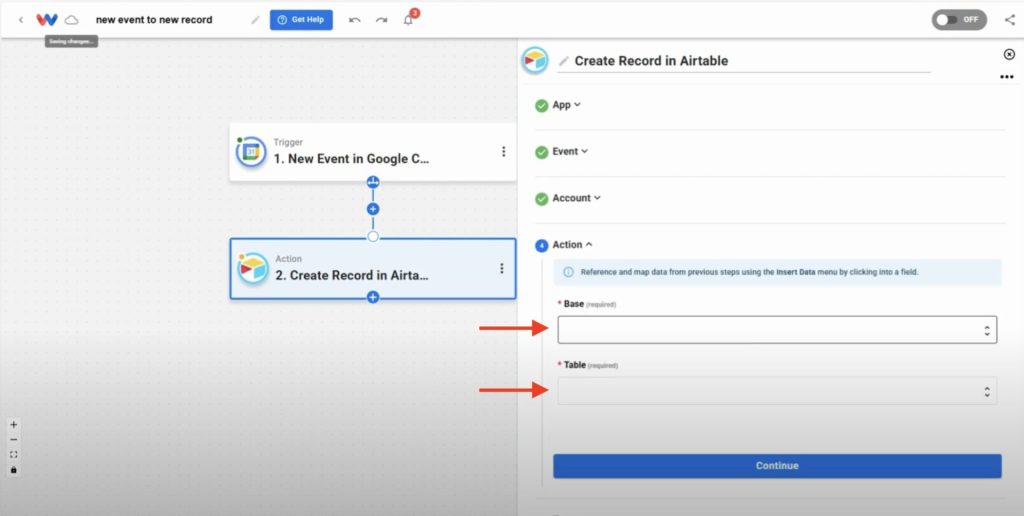Toggle the workflow ON/OFF switch
The image size is (1024, 516).
coord(959,20)
